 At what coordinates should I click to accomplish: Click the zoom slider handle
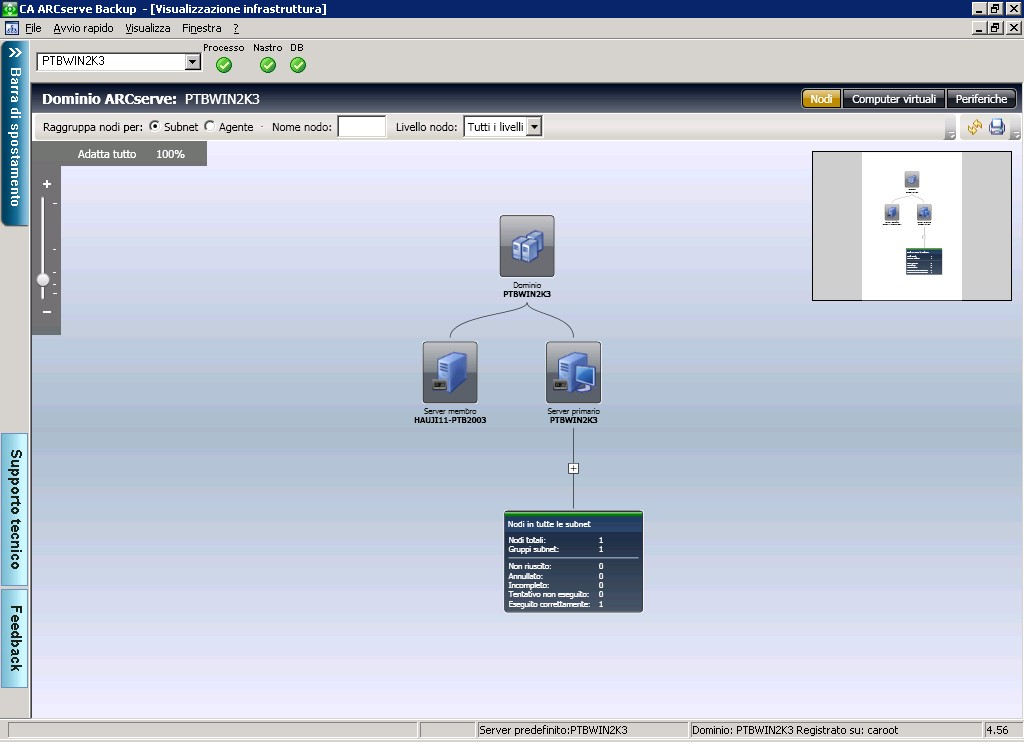click(43, 280)
